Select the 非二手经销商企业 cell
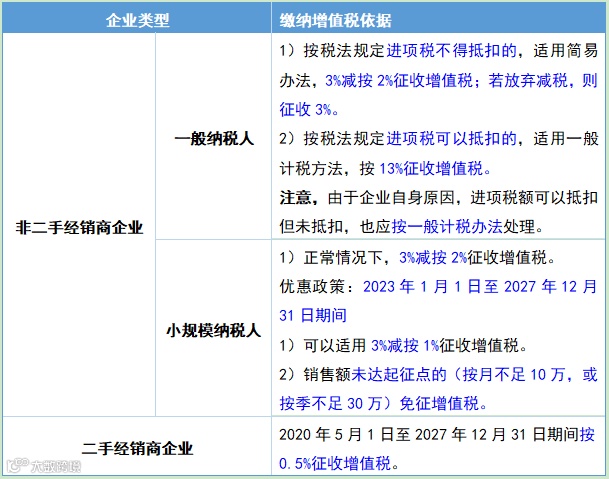Viewport: 609px width, 479px height. click(79, 227)
